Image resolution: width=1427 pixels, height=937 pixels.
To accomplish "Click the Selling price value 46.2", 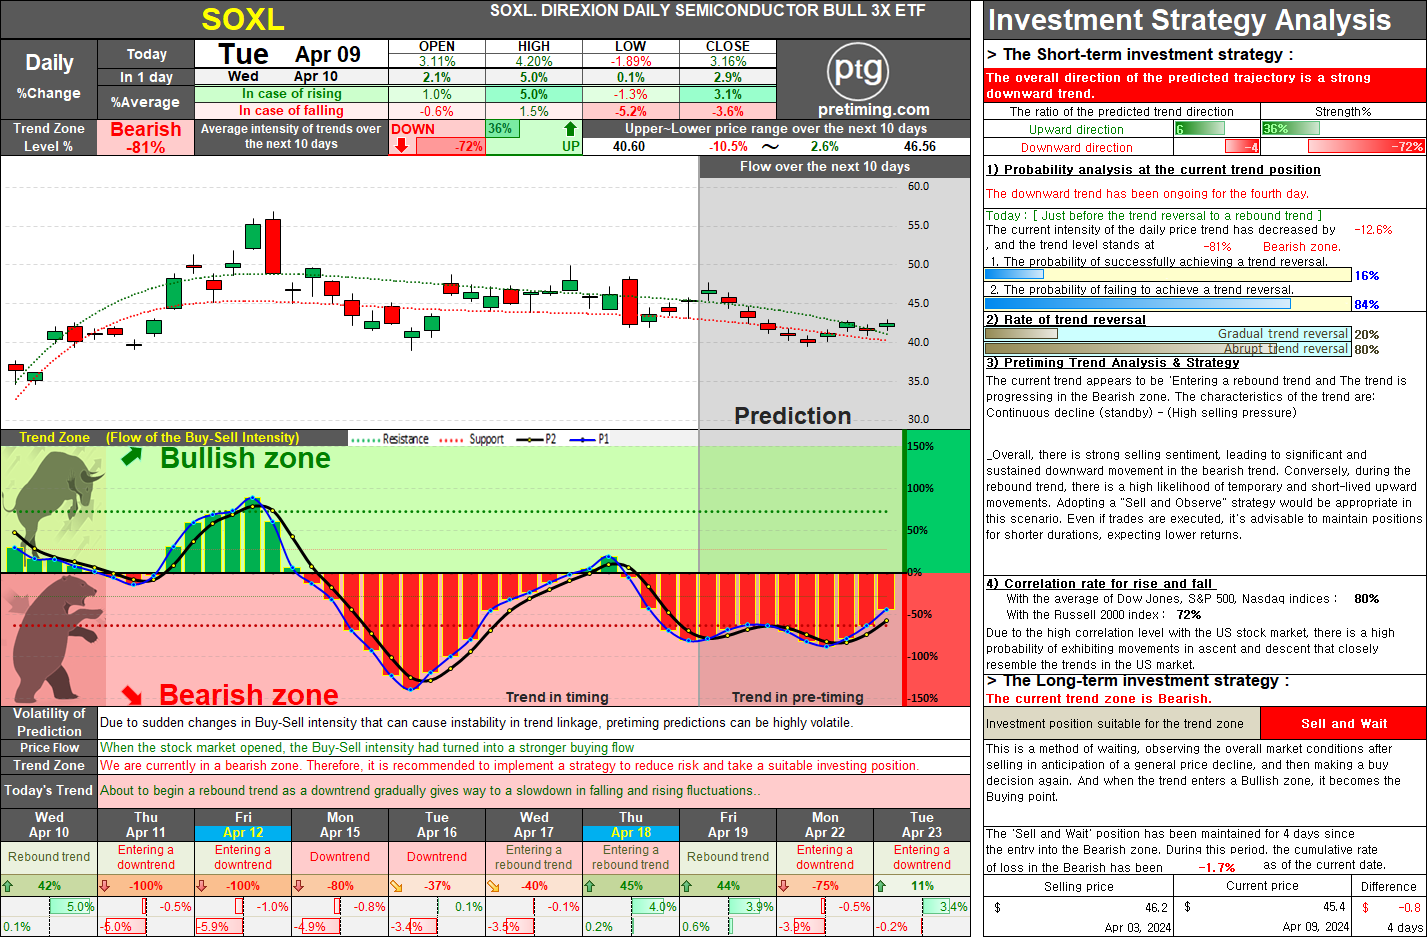I will [1156, 908].
